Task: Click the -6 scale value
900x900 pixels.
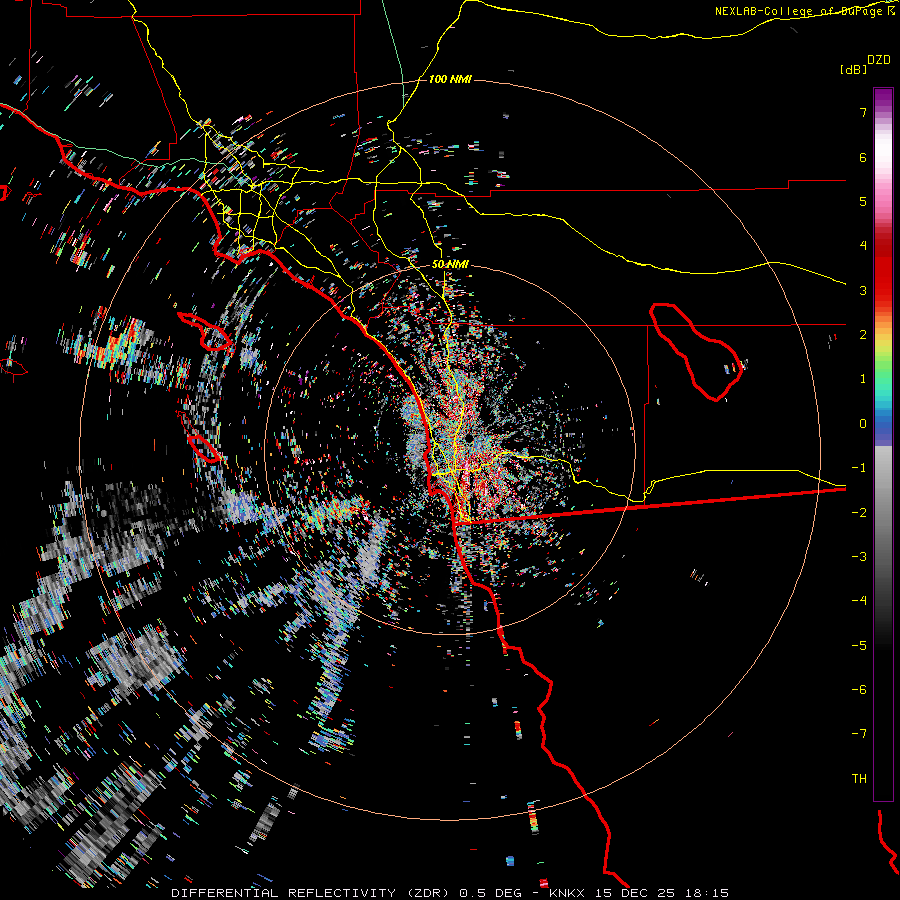Action: pos(859,690)
